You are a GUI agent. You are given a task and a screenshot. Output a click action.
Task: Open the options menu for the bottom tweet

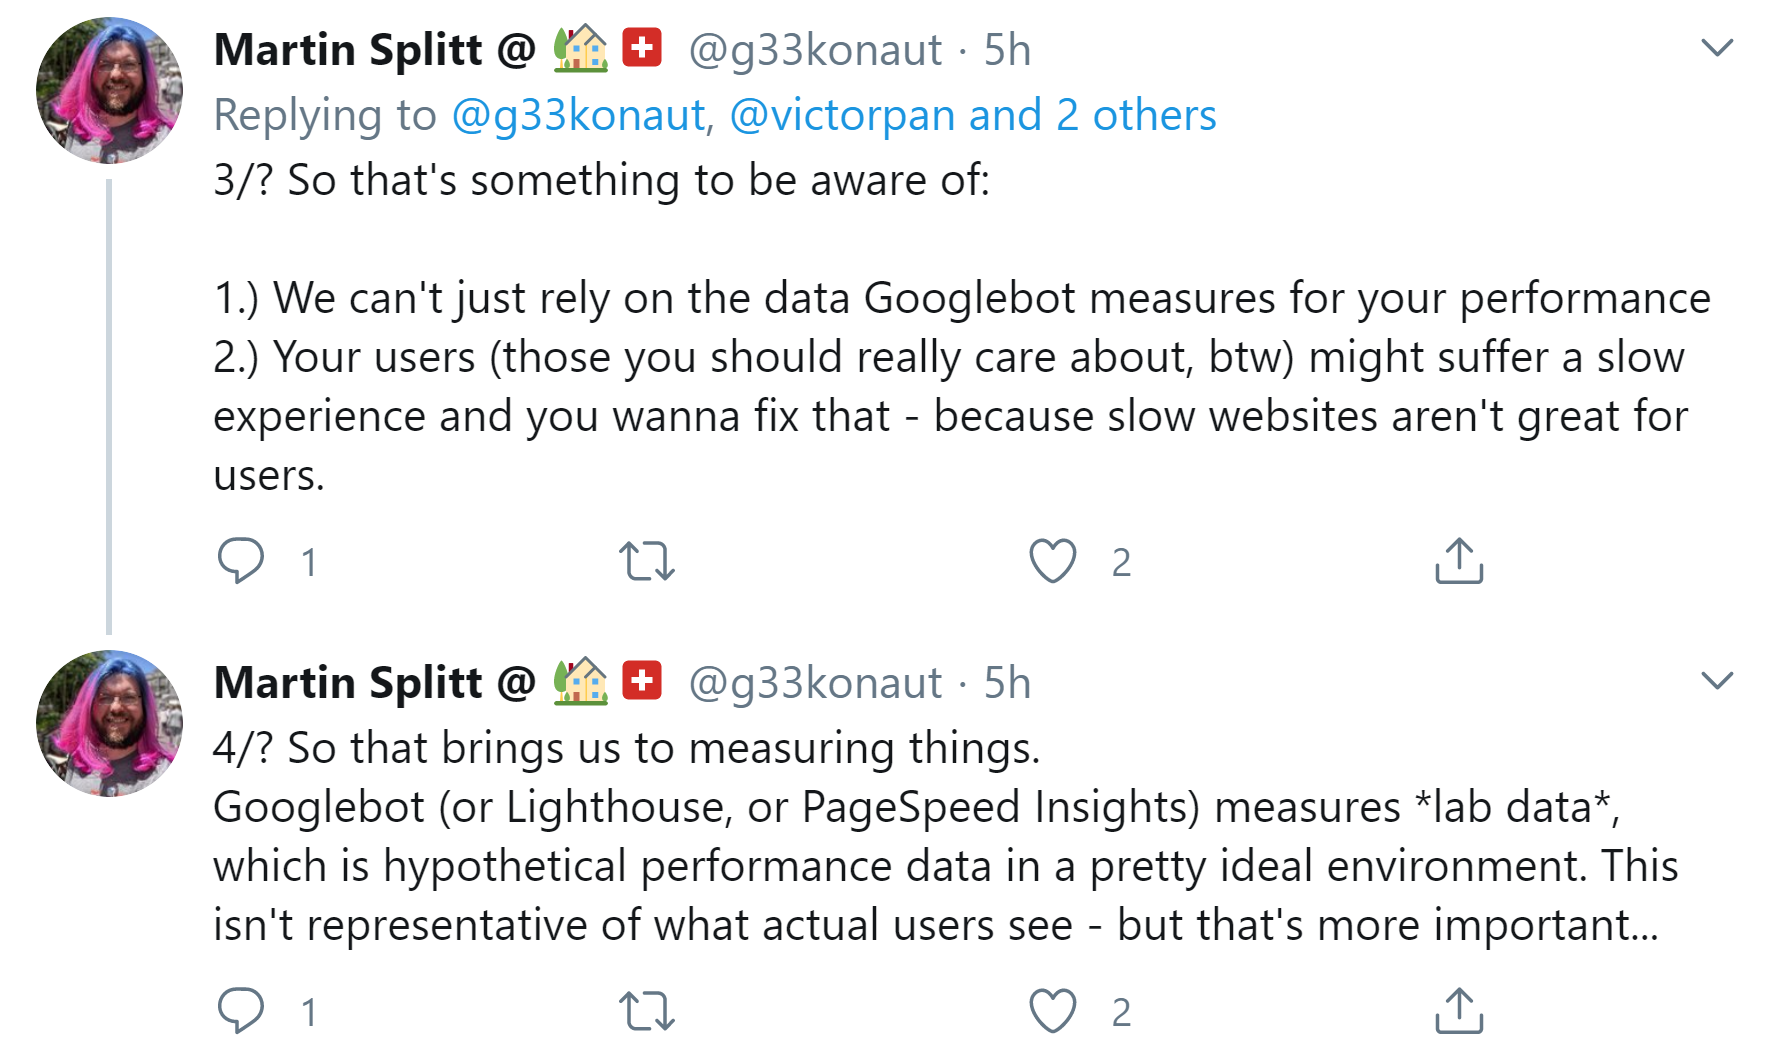pyautogui.click(x=1719, y=681)
